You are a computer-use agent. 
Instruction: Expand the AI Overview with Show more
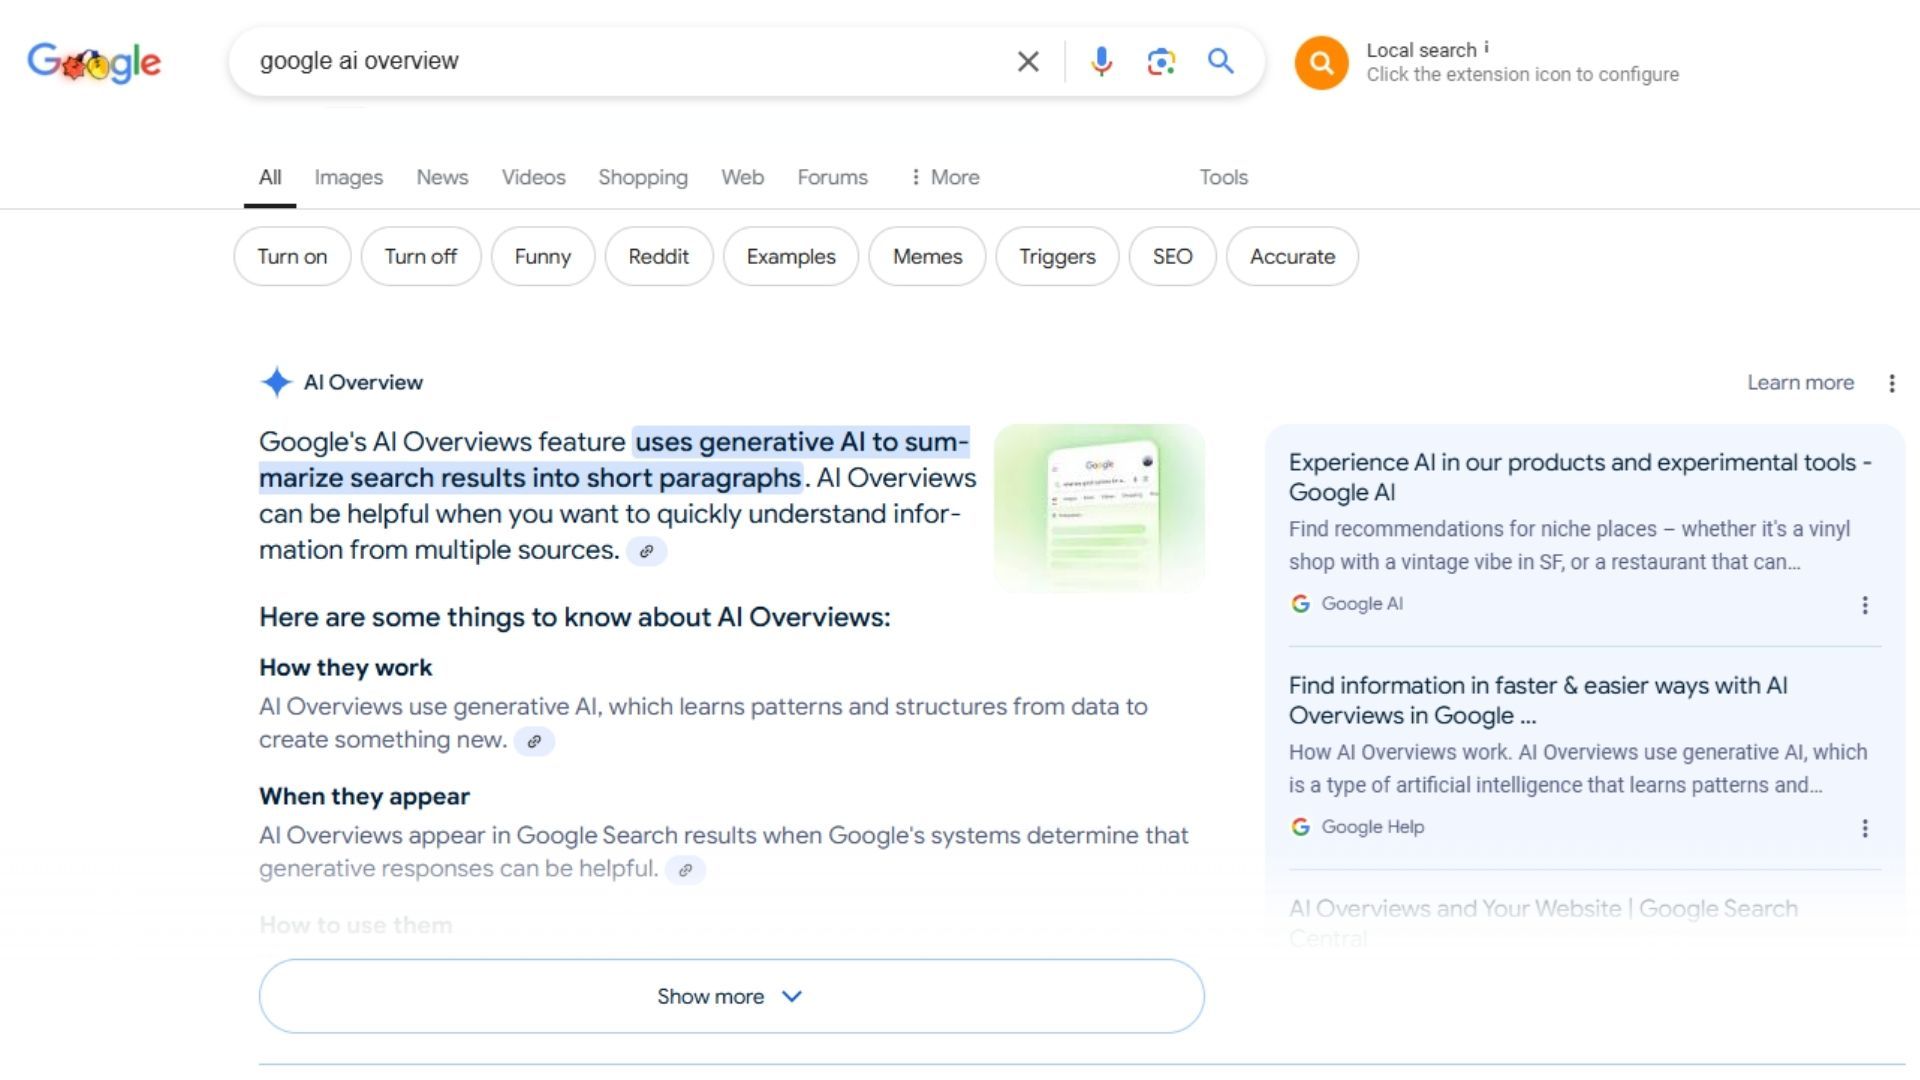(x=731, y=996)
